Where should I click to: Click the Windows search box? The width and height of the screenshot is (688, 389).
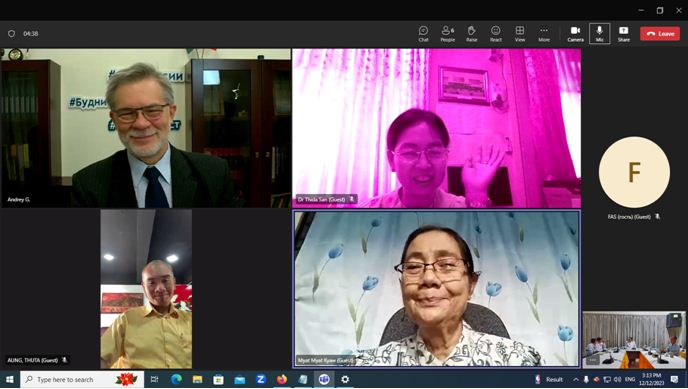(82, 379)
